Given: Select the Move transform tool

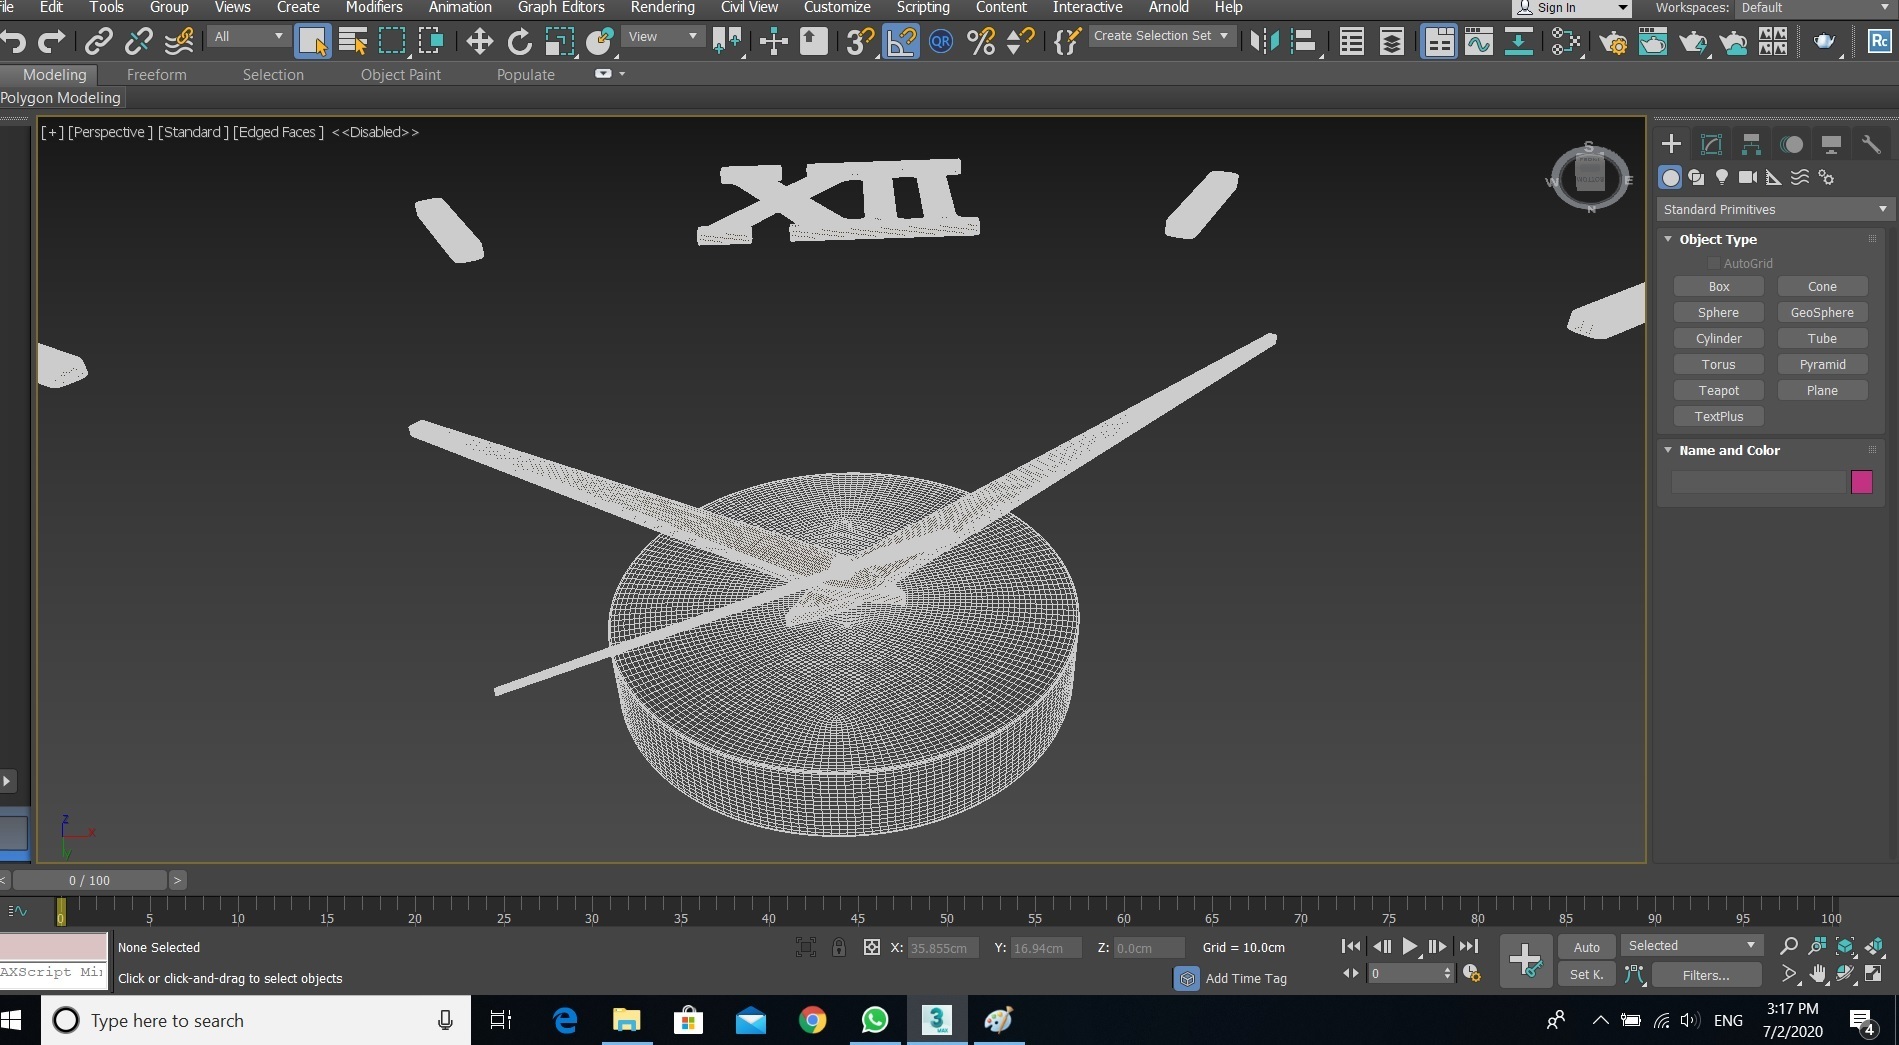Looking at the screenshot, I should (479, 41).
